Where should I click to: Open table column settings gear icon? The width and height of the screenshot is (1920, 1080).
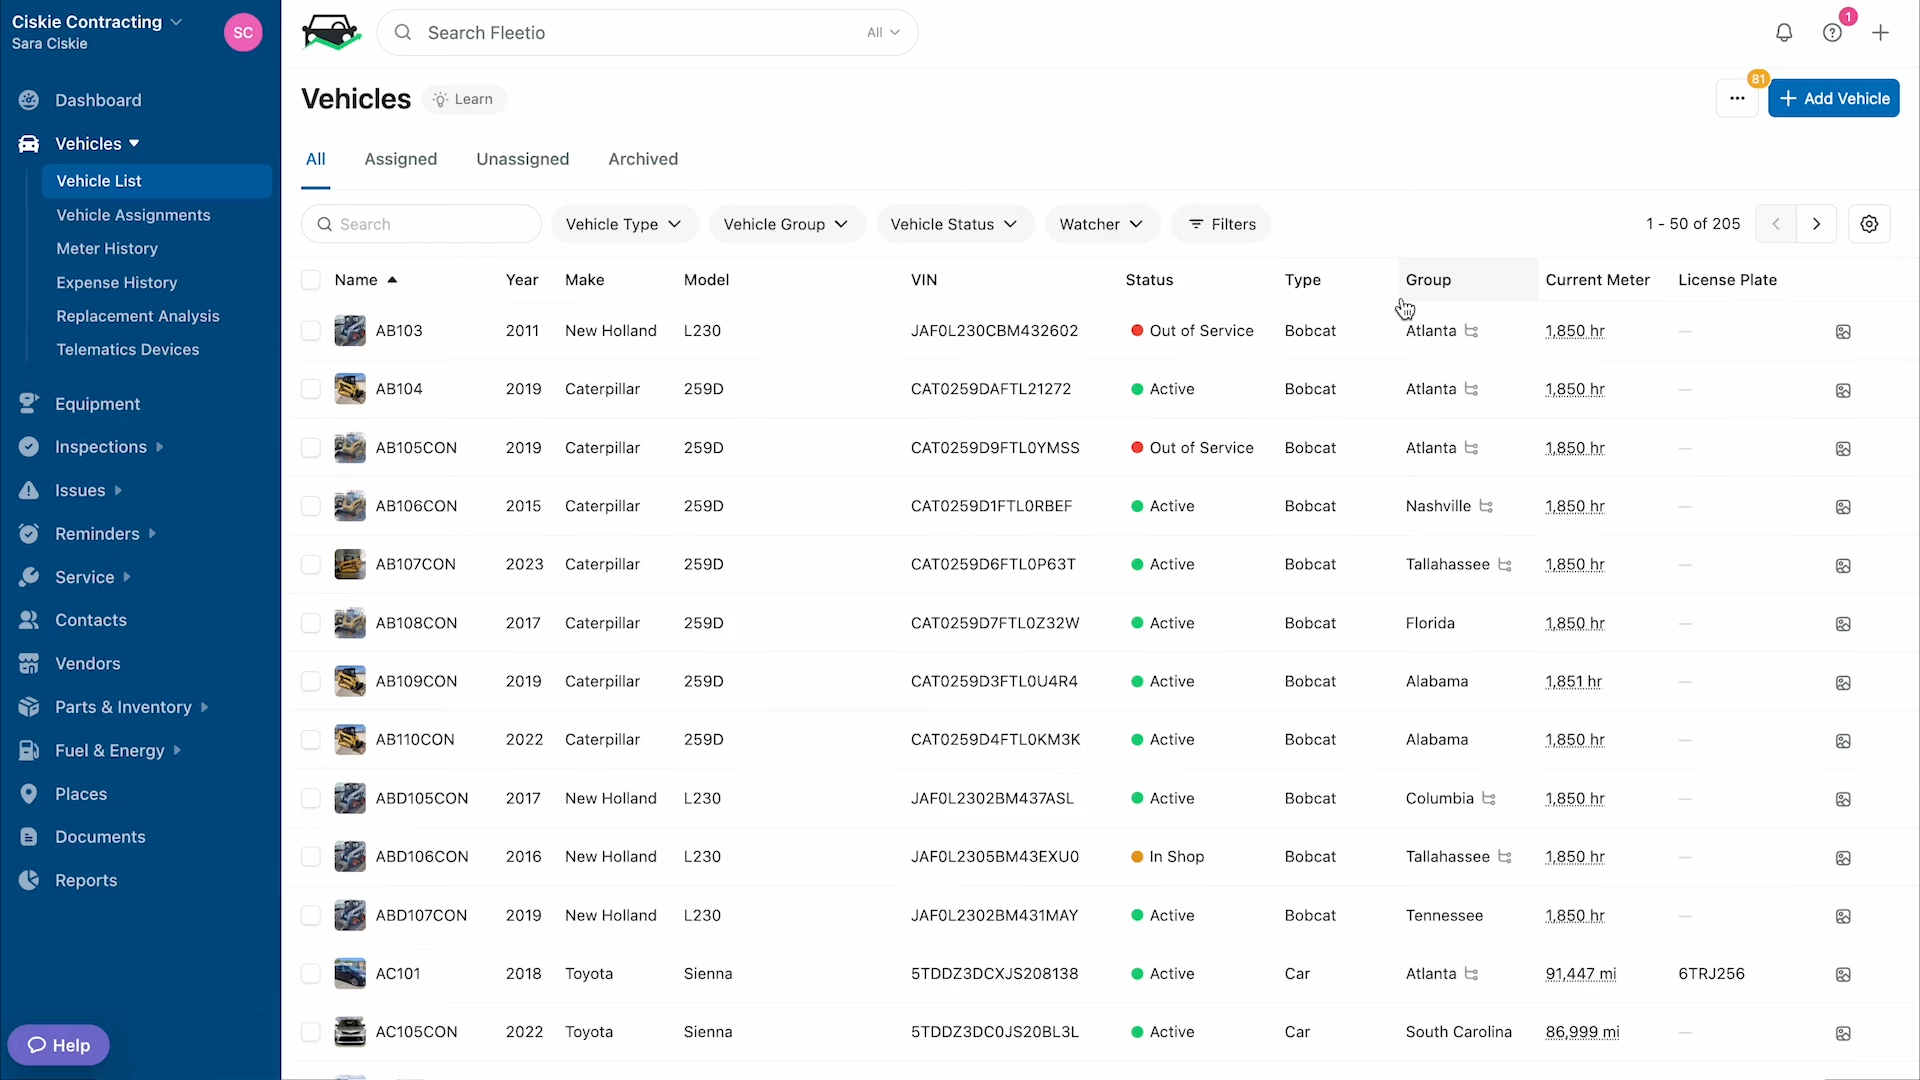(x=1869, y=224)
